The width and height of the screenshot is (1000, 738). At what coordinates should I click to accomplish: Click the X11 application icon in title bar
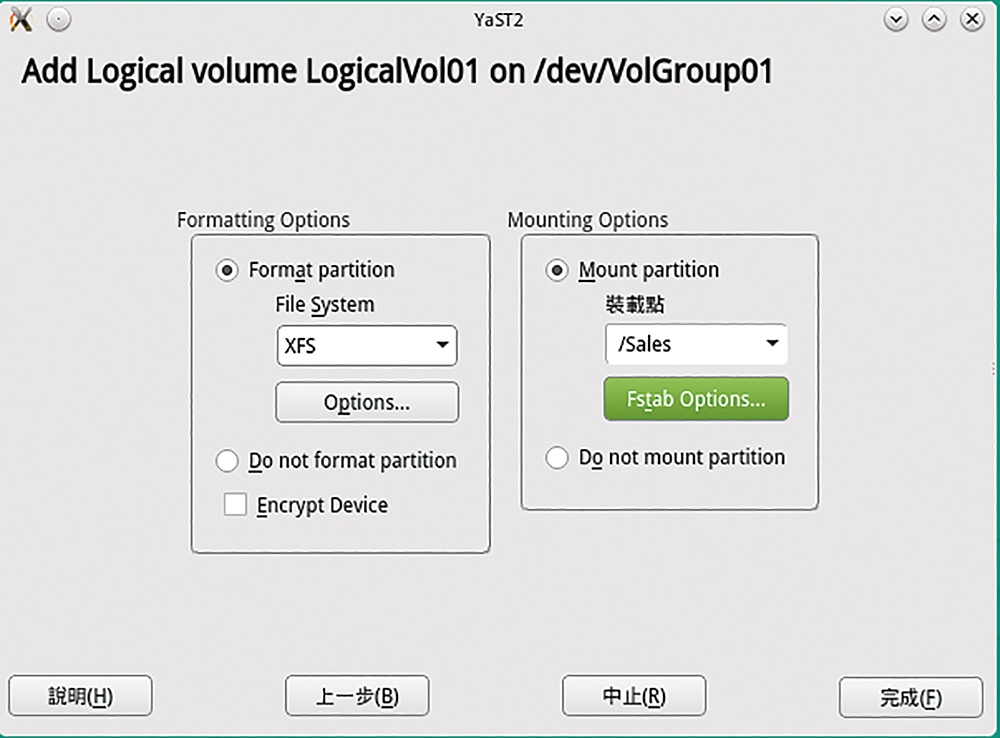tap(21, 20)
